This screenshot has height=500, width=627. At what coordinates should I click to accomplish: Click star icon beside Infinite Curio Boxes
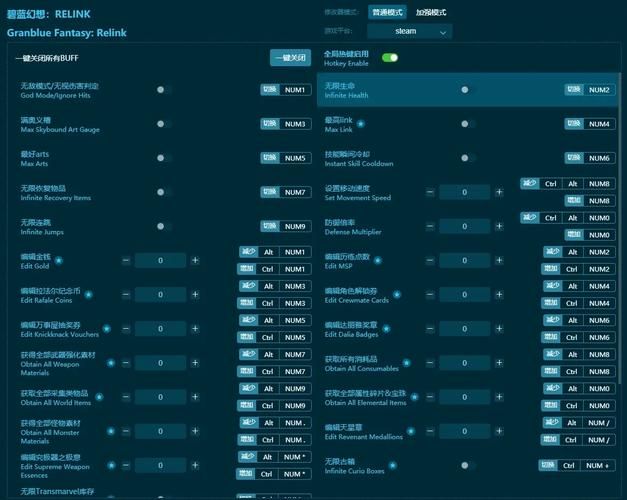(x=393, y=466)
